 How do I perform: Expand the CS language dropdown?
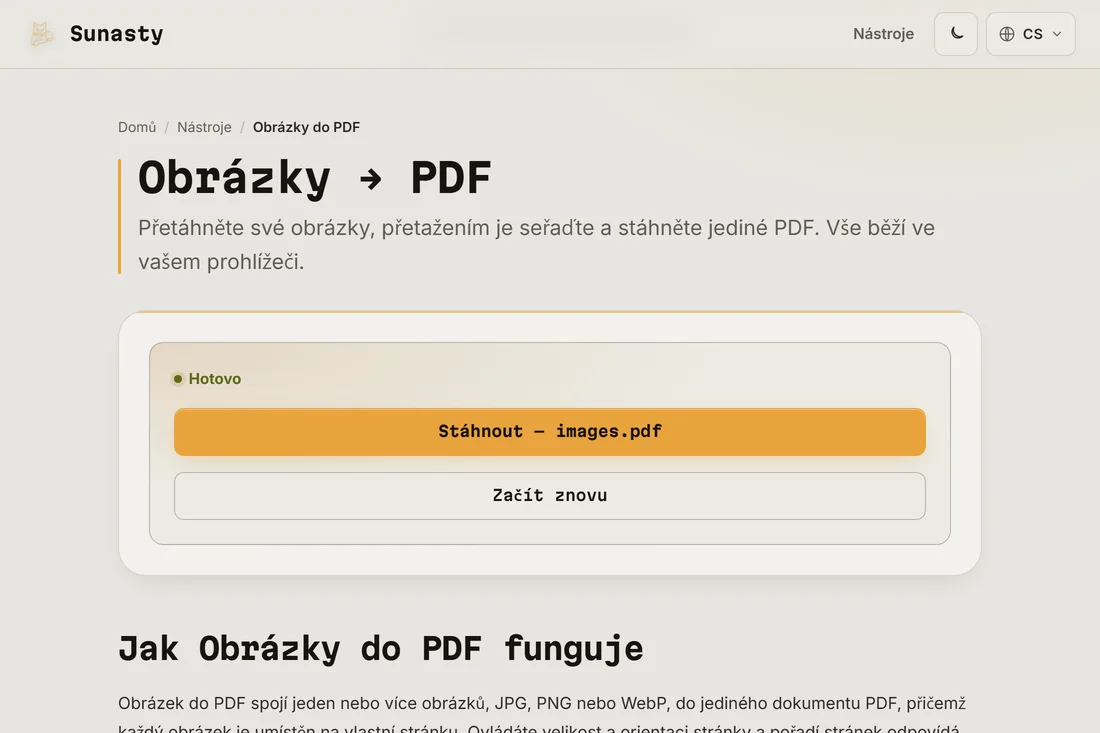pos(1031,34)
